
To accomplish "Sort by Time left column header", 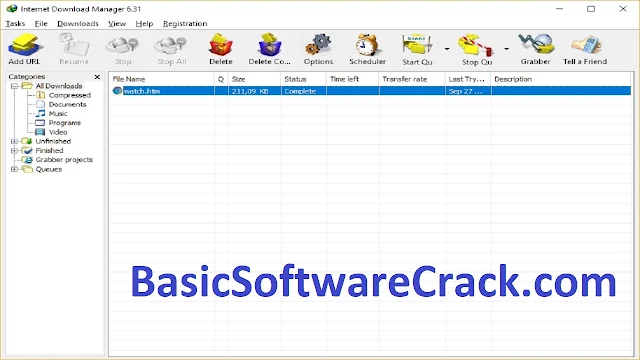I will (x=353, y=79).
